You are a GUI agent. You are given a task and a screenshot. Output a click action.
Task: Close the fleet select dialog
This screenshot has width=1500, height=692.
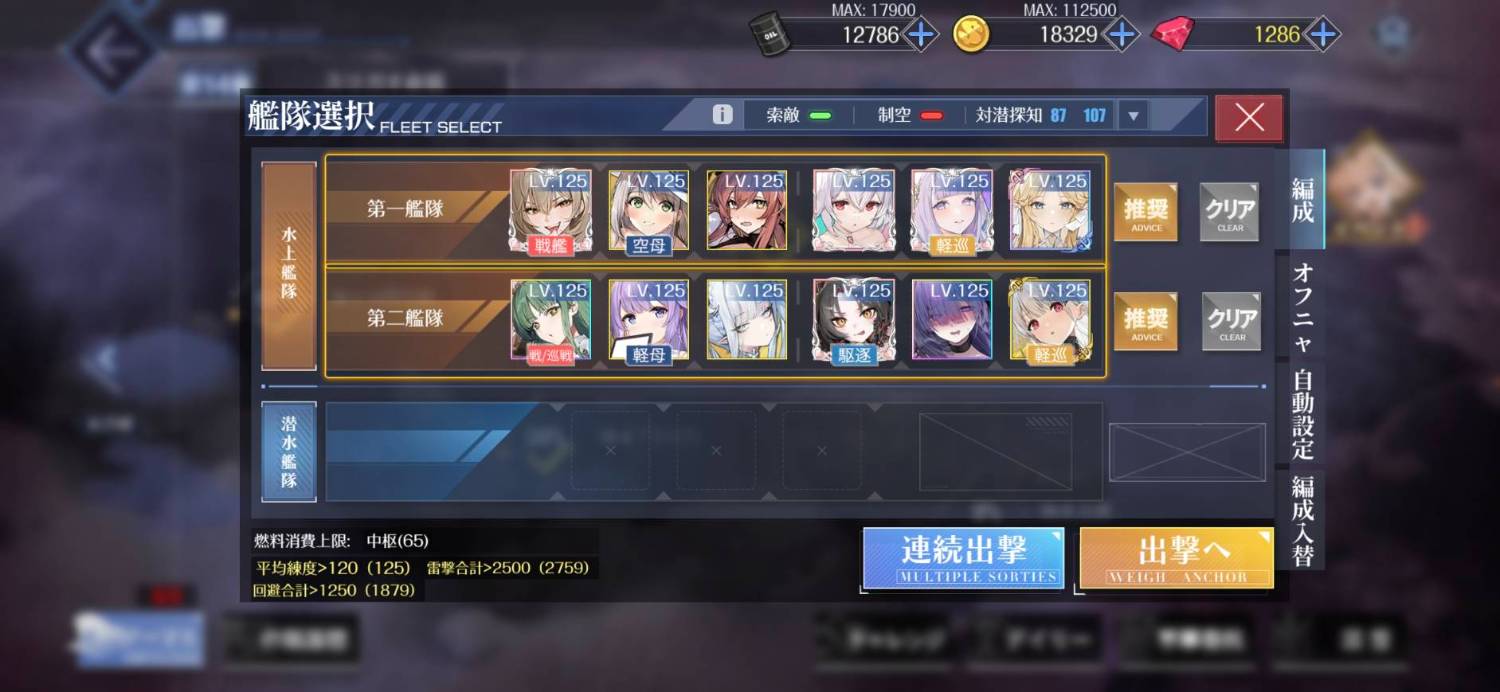[x=1249, y=118]
